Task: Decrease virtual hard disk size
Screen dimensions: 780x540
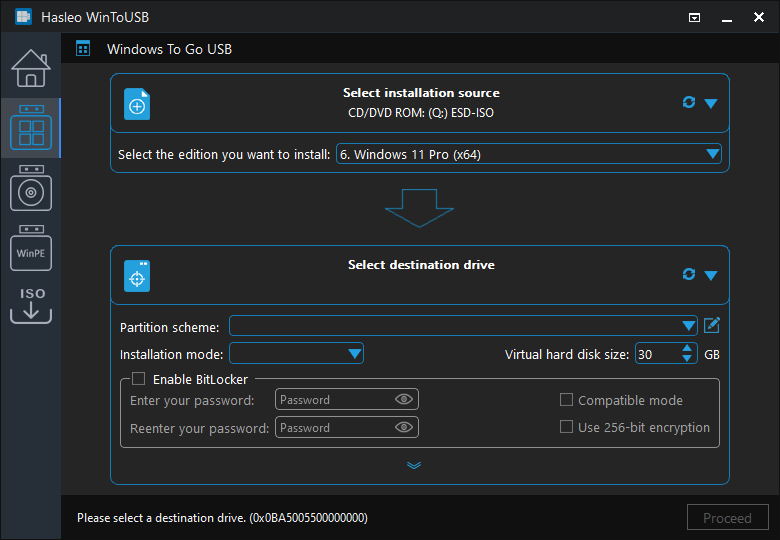Action: 687,359
